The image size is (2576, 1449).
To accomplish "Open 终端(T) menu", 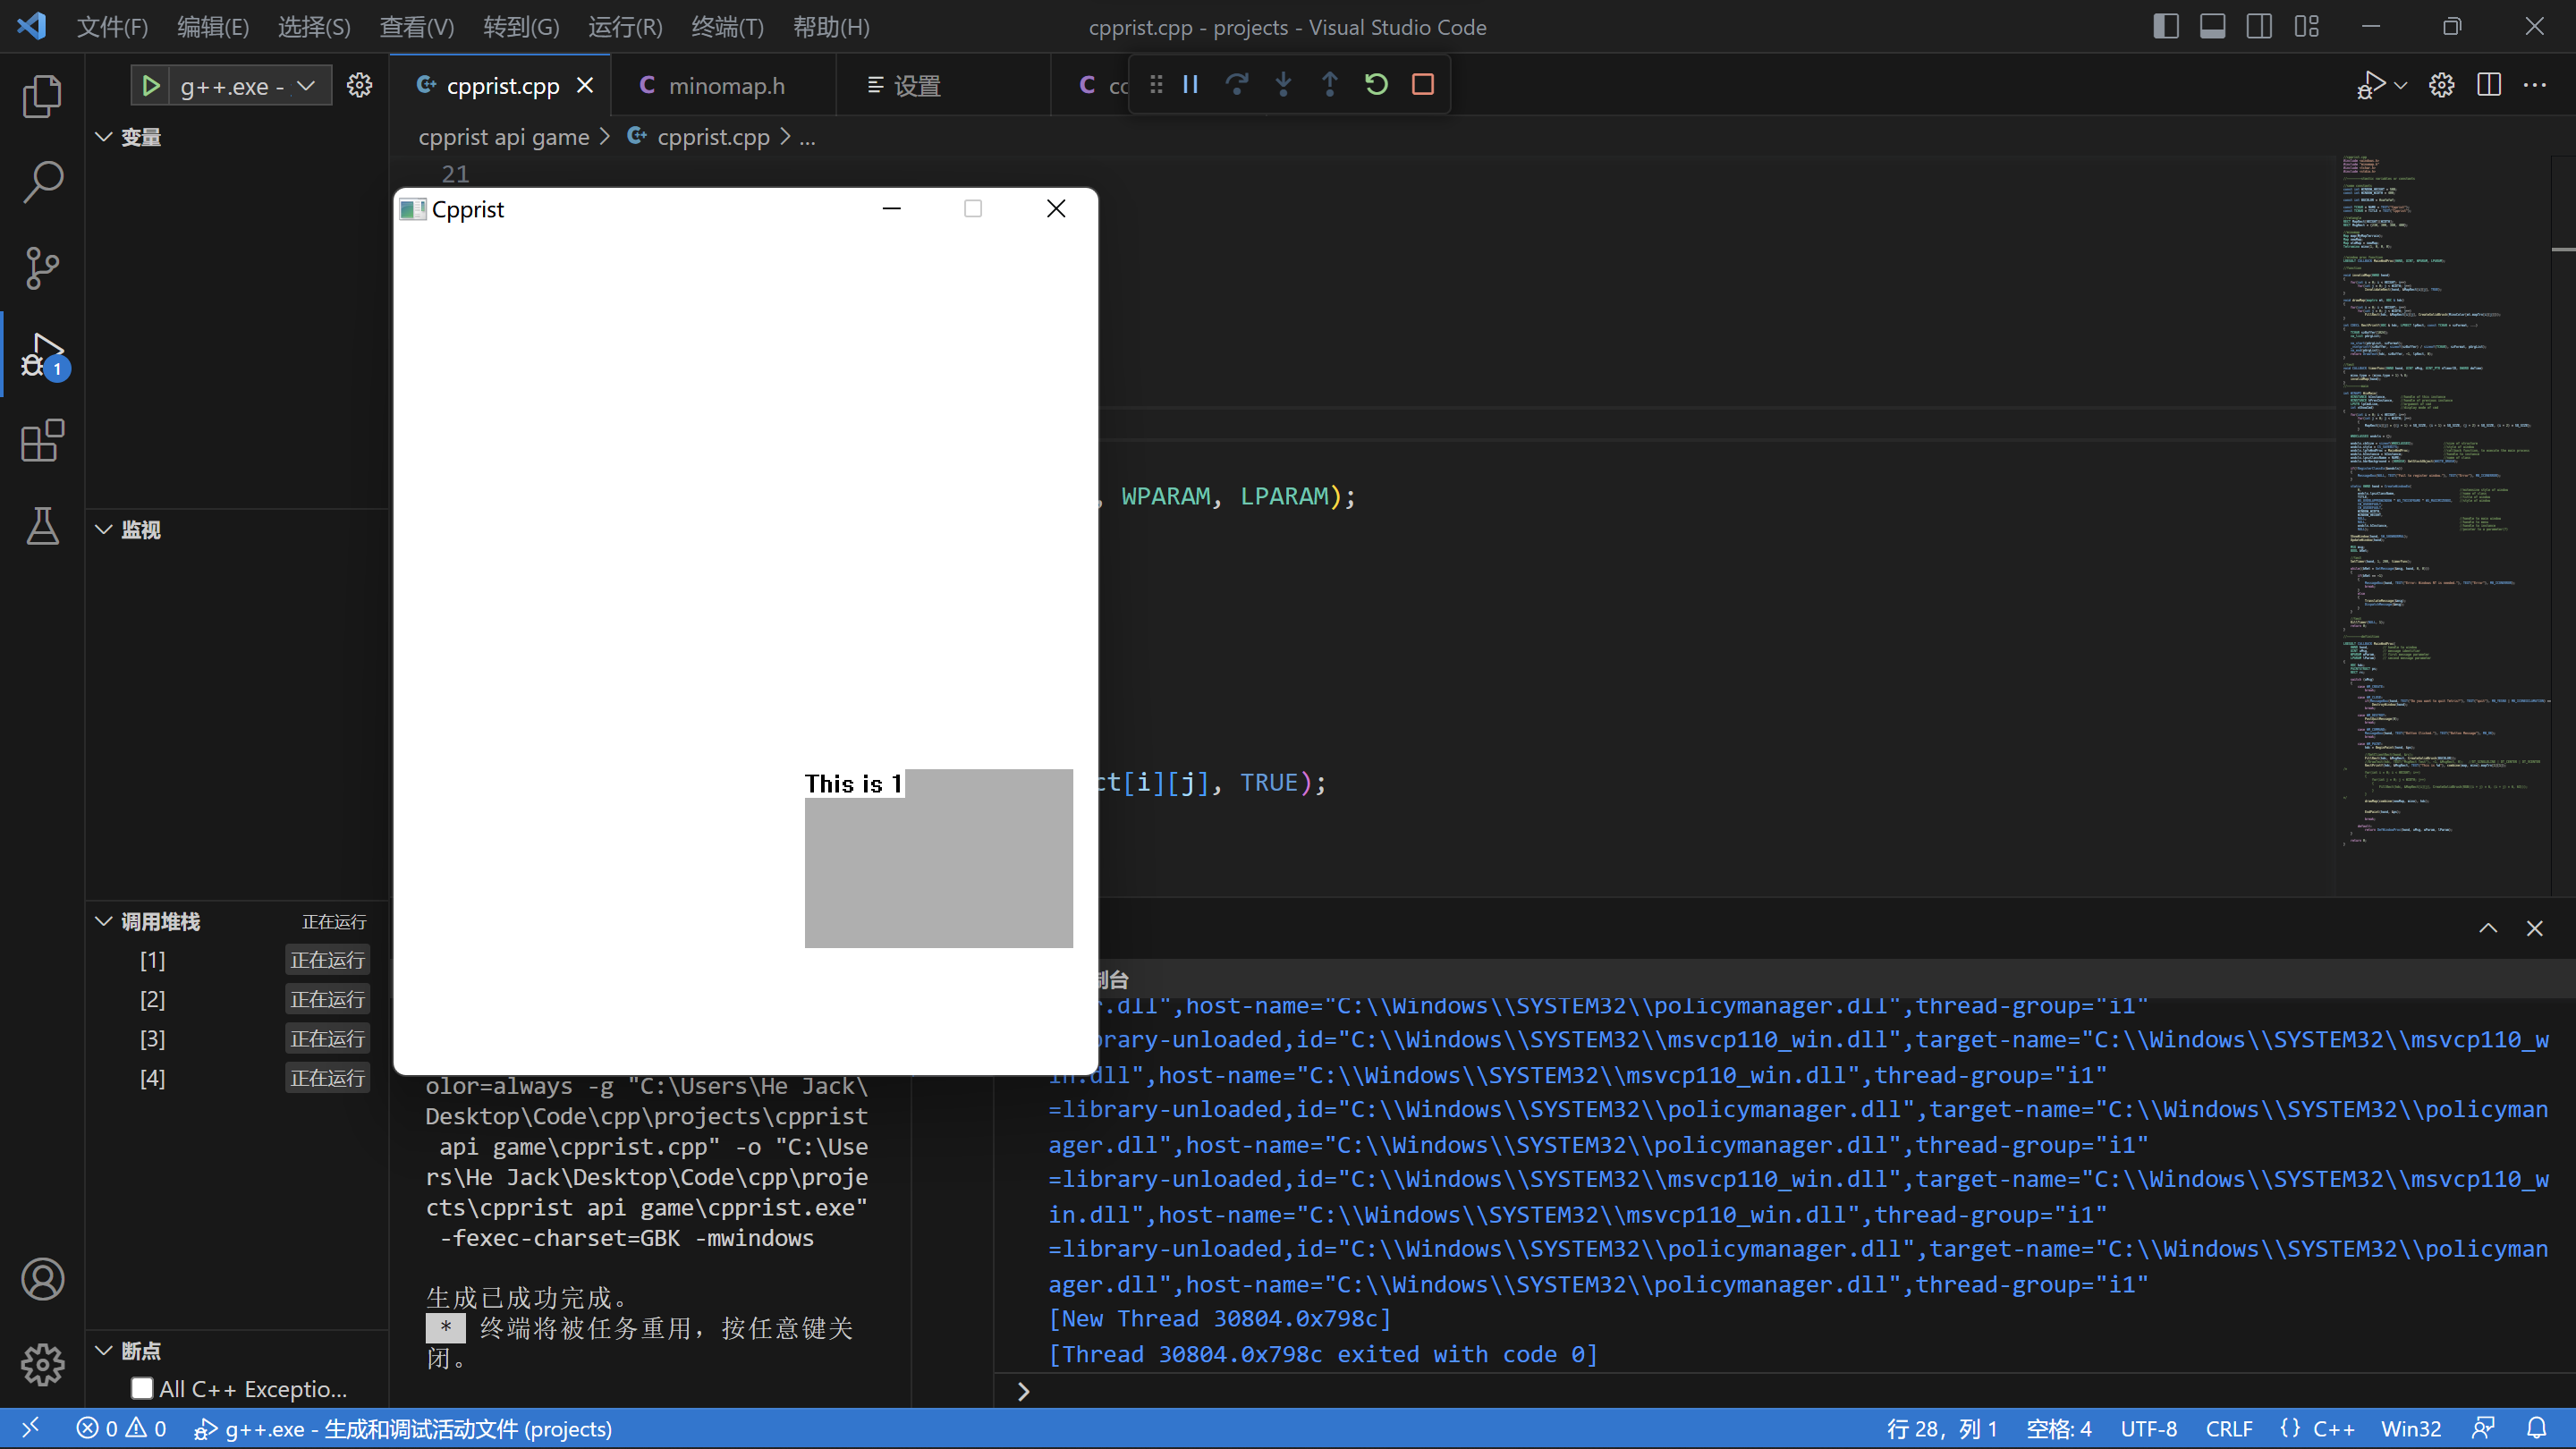I will click(x=727, y=27).
